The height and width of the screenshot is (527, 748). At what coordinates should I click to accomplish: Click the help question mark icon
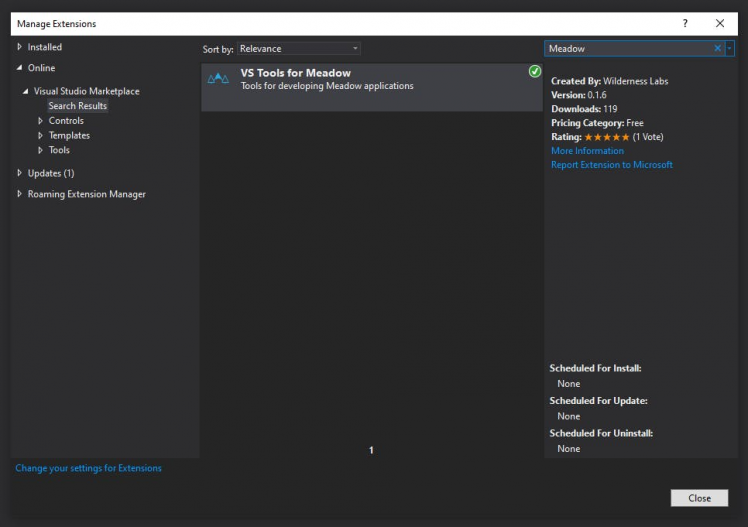point(685,23)
